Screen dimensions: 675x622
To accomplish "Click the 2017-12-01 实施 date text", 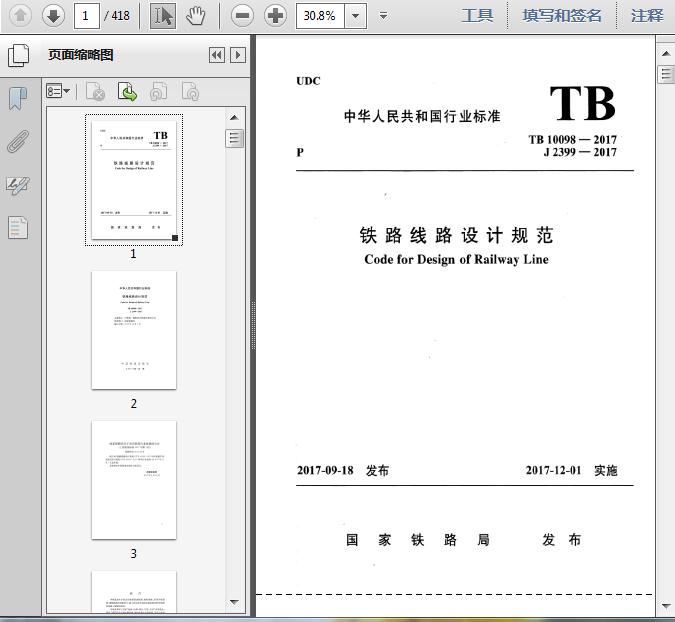I will [x=571, y=470].
